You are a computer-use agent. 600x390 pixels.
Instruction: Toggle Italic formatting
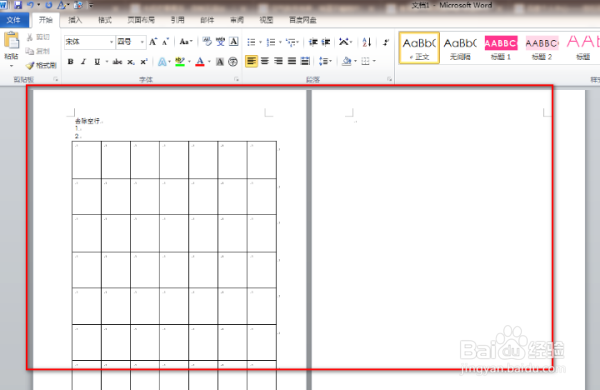tap(83, 62)
